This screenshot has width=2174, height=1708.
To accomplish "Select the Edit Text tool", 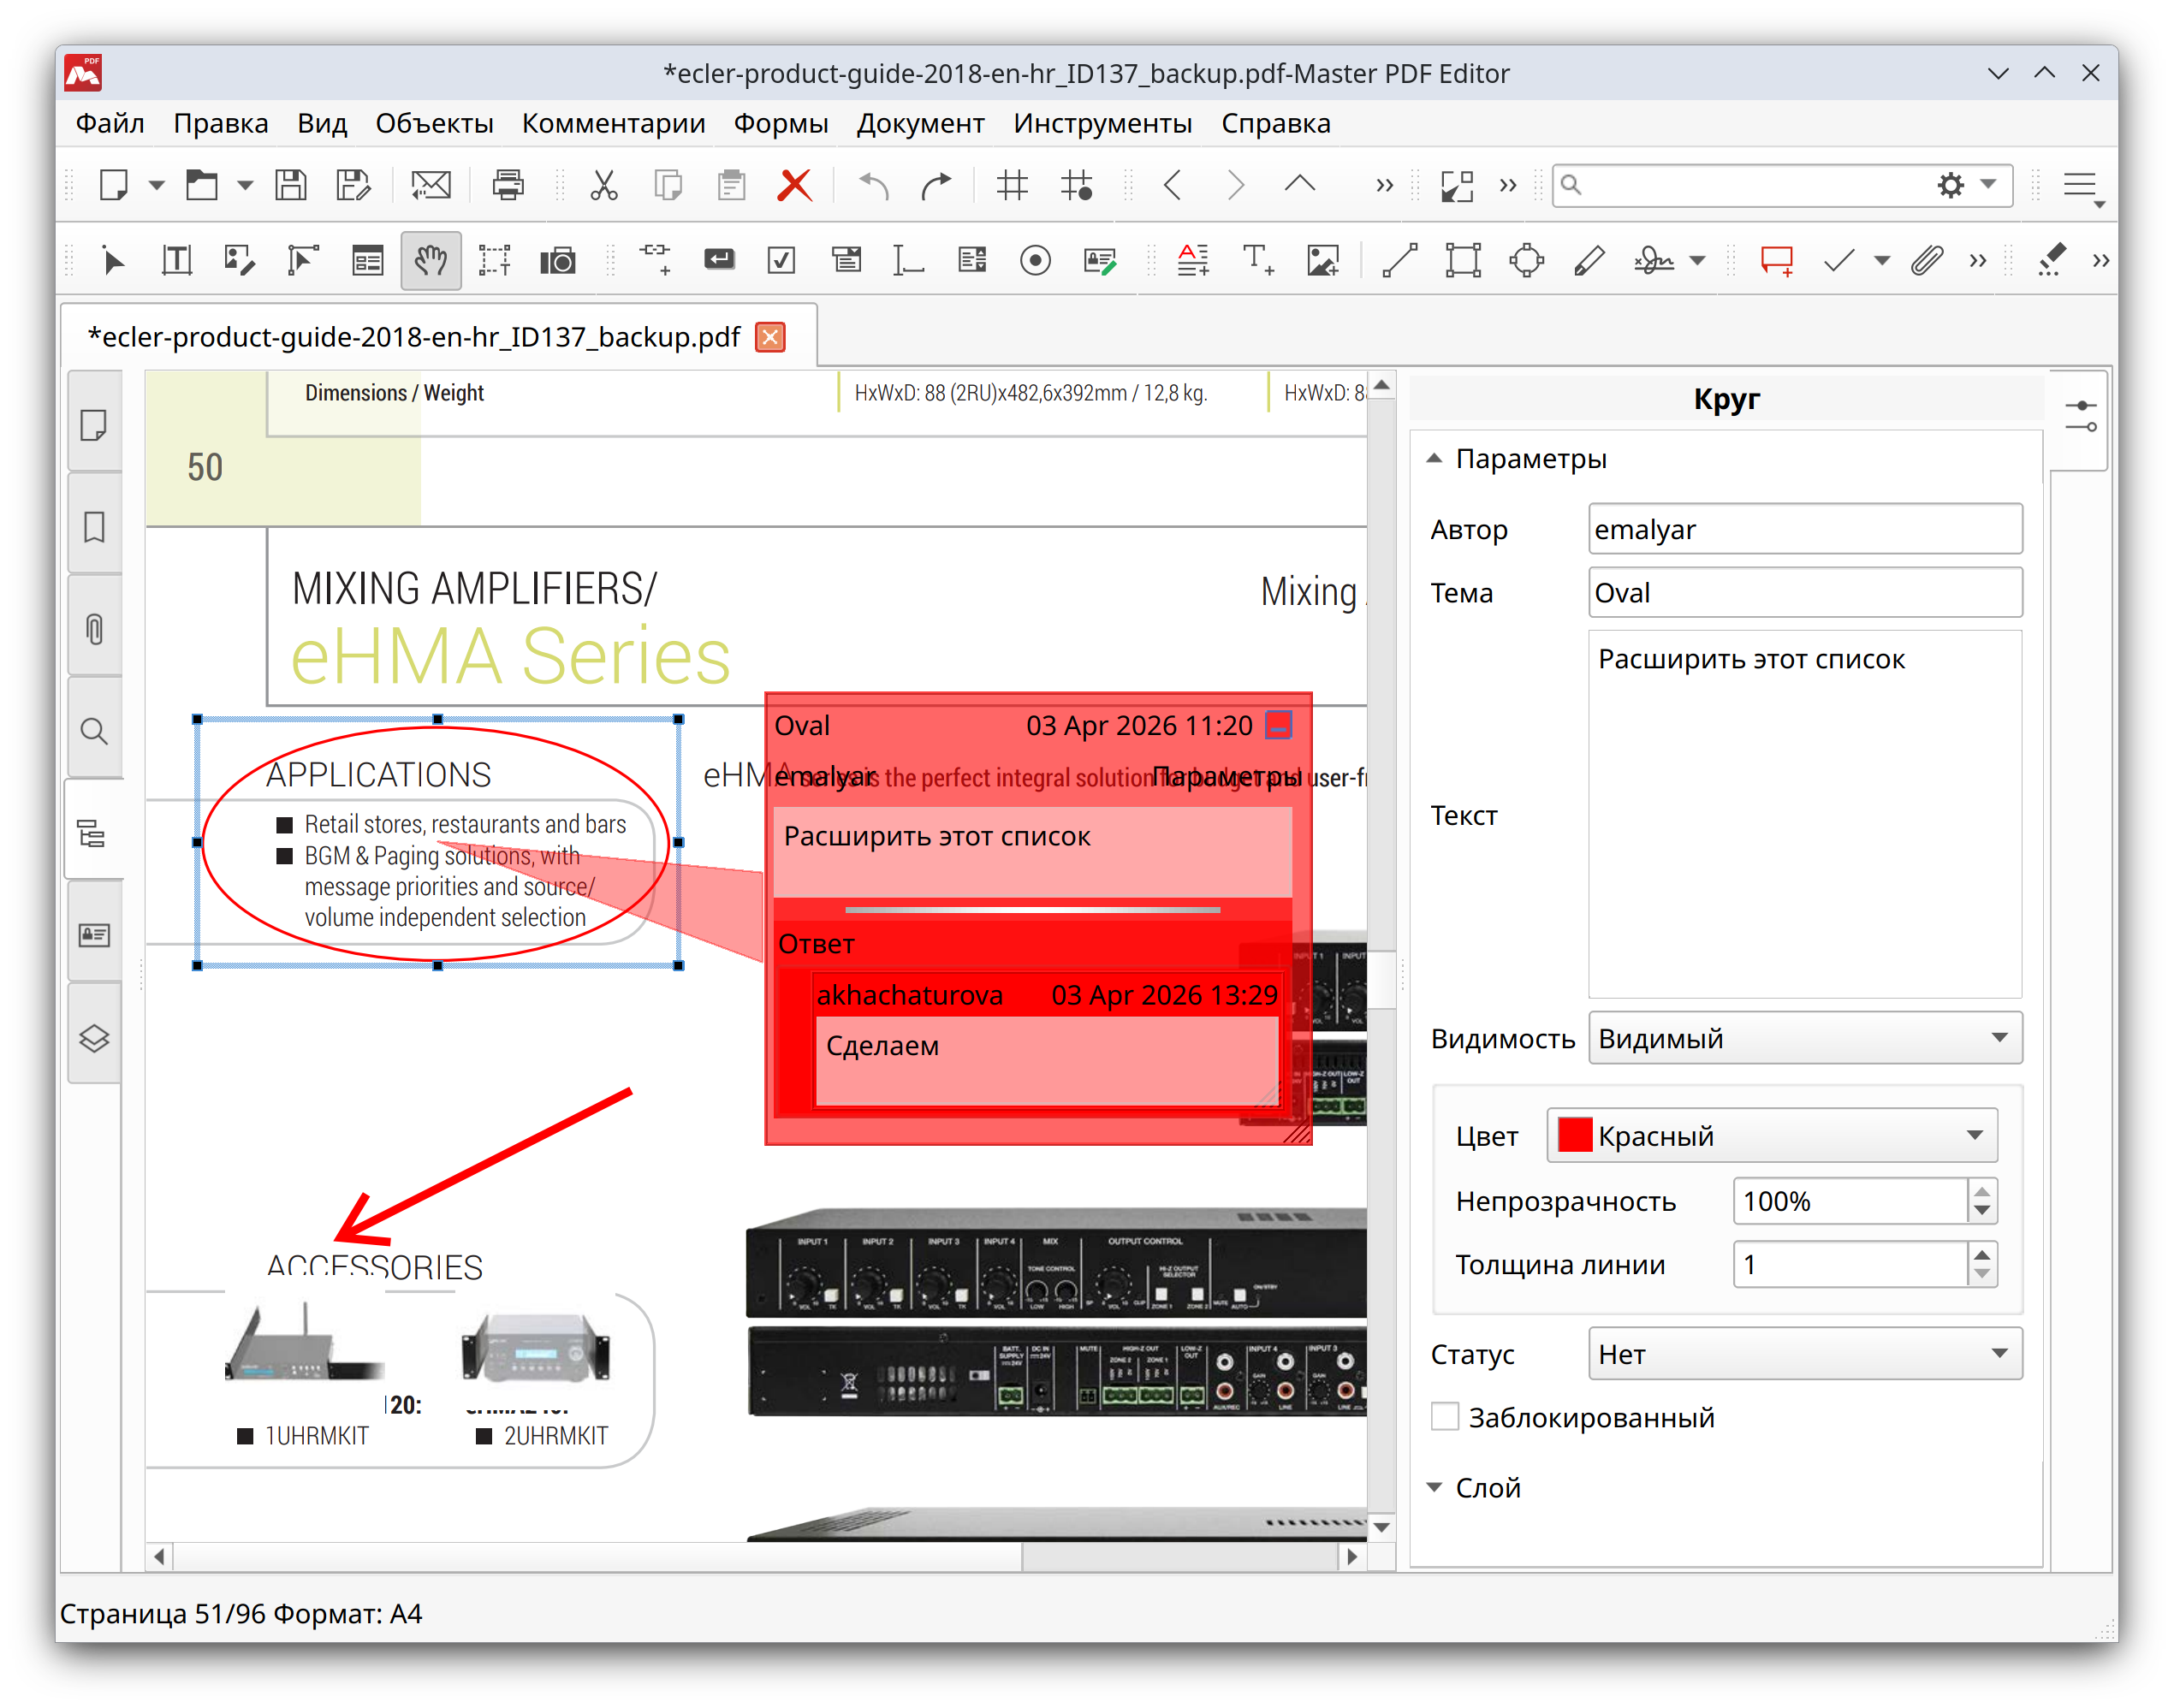I will (177, 261).
